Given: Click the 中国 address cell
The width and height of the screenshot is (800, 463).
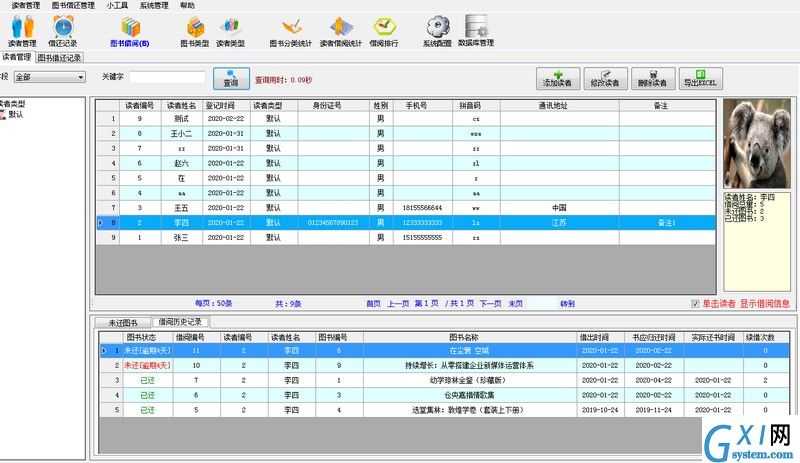Looking at the screenshot, I should pos(560,208).
